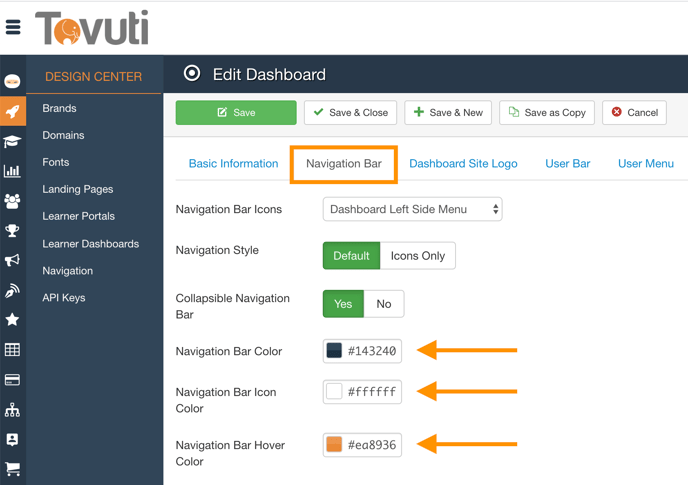The width and height of the screenshot is (688, 485).
Task: Click the Navigation Bar Hover Color swatch
Action: coord(334,444)
